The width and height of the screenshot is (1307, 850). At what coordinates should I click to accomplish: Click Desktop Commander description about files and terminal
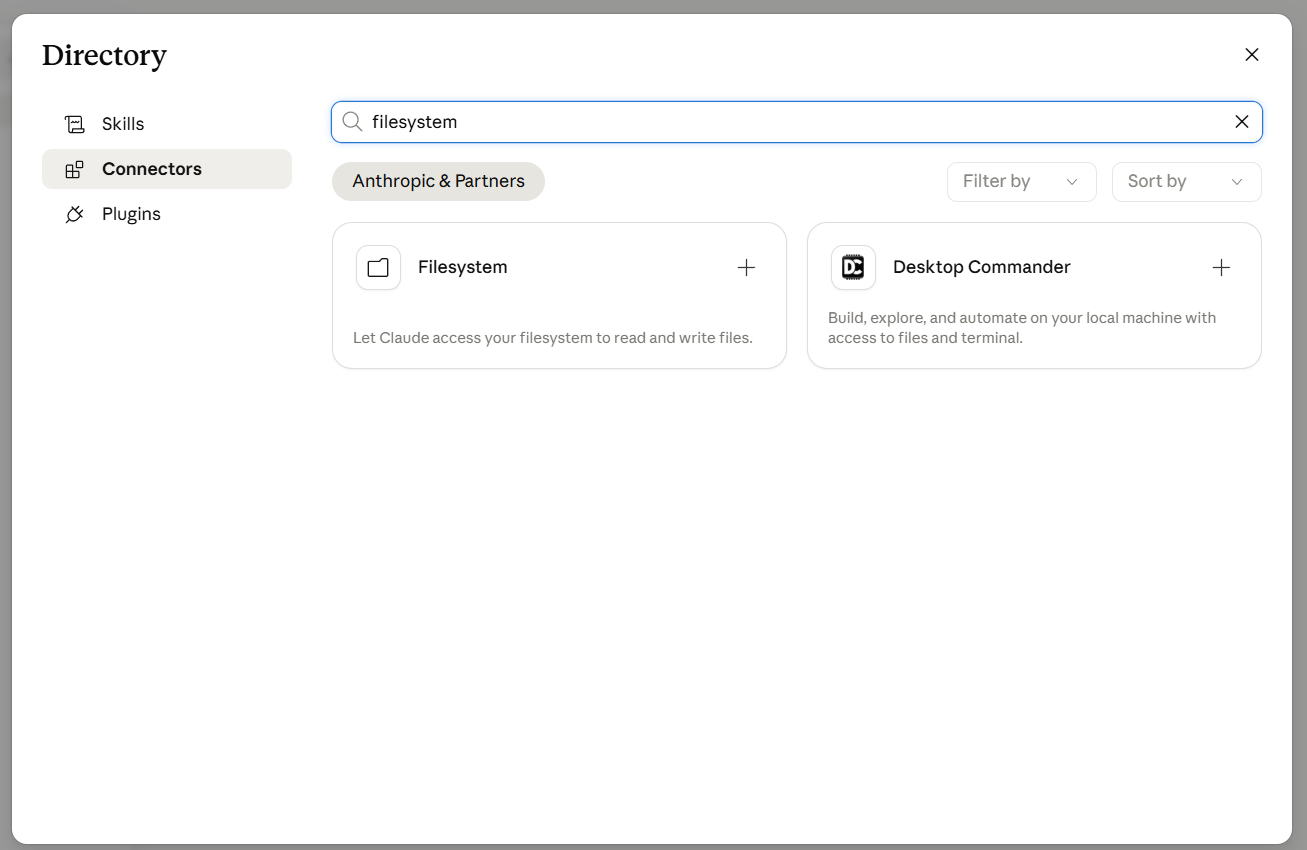coord(1022,328)
